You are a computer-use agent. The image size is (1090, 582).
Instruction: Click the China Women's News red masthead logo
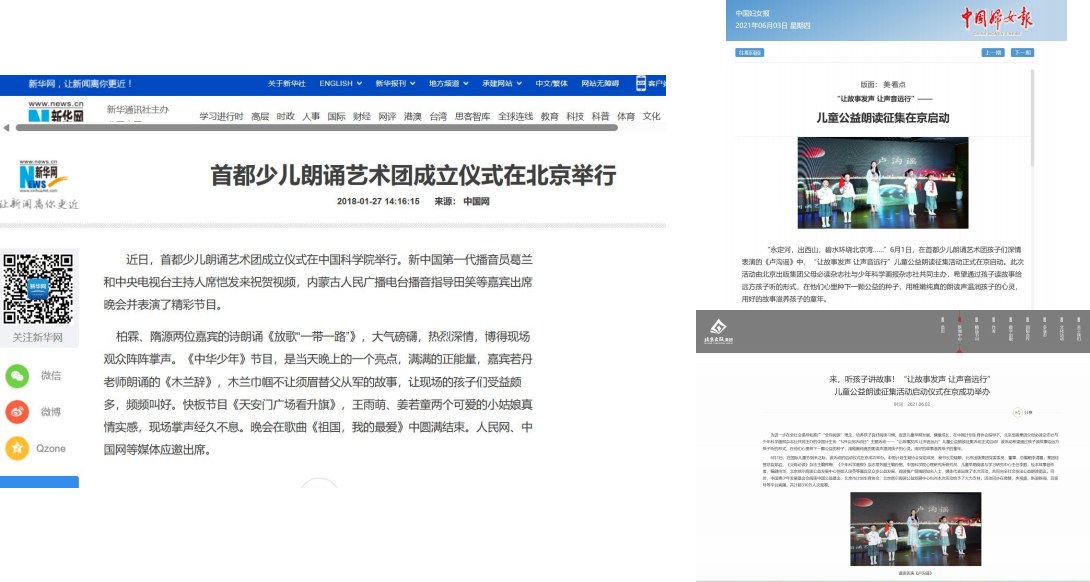coord(997,19)
